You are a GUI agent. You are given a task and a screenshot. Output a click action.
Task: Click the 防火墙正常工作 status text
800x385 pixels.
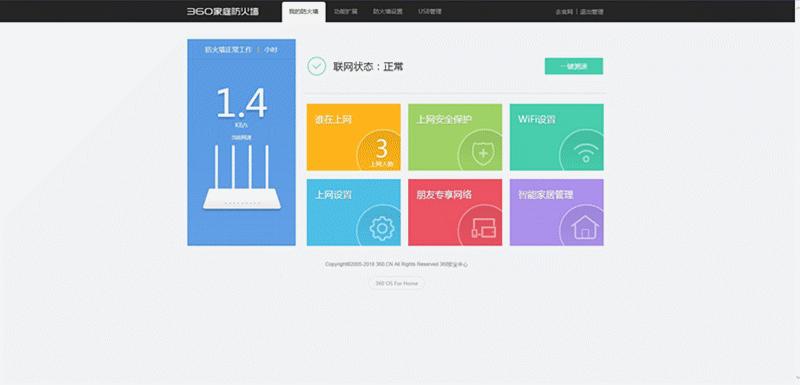tap(228, 49)
